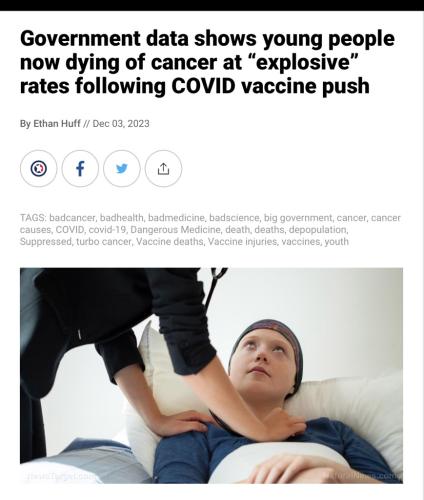The width and height of the screenshot is (424, 500).
Task: Share article via the circular star icon
Action: (38, 168)
